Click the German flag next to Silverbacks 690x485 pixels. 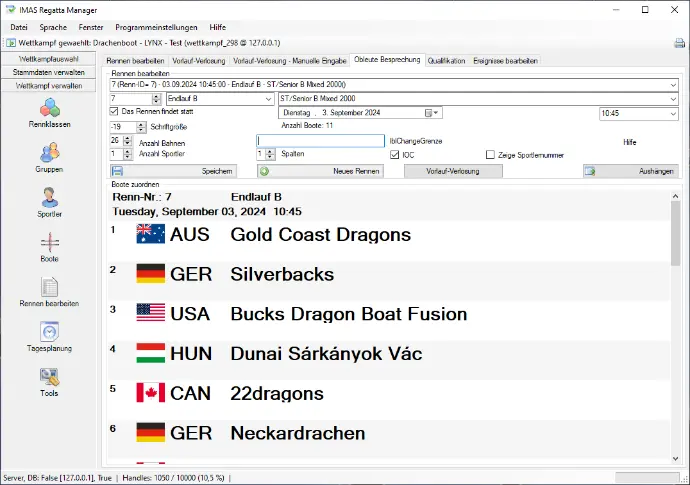click(150, 273)
